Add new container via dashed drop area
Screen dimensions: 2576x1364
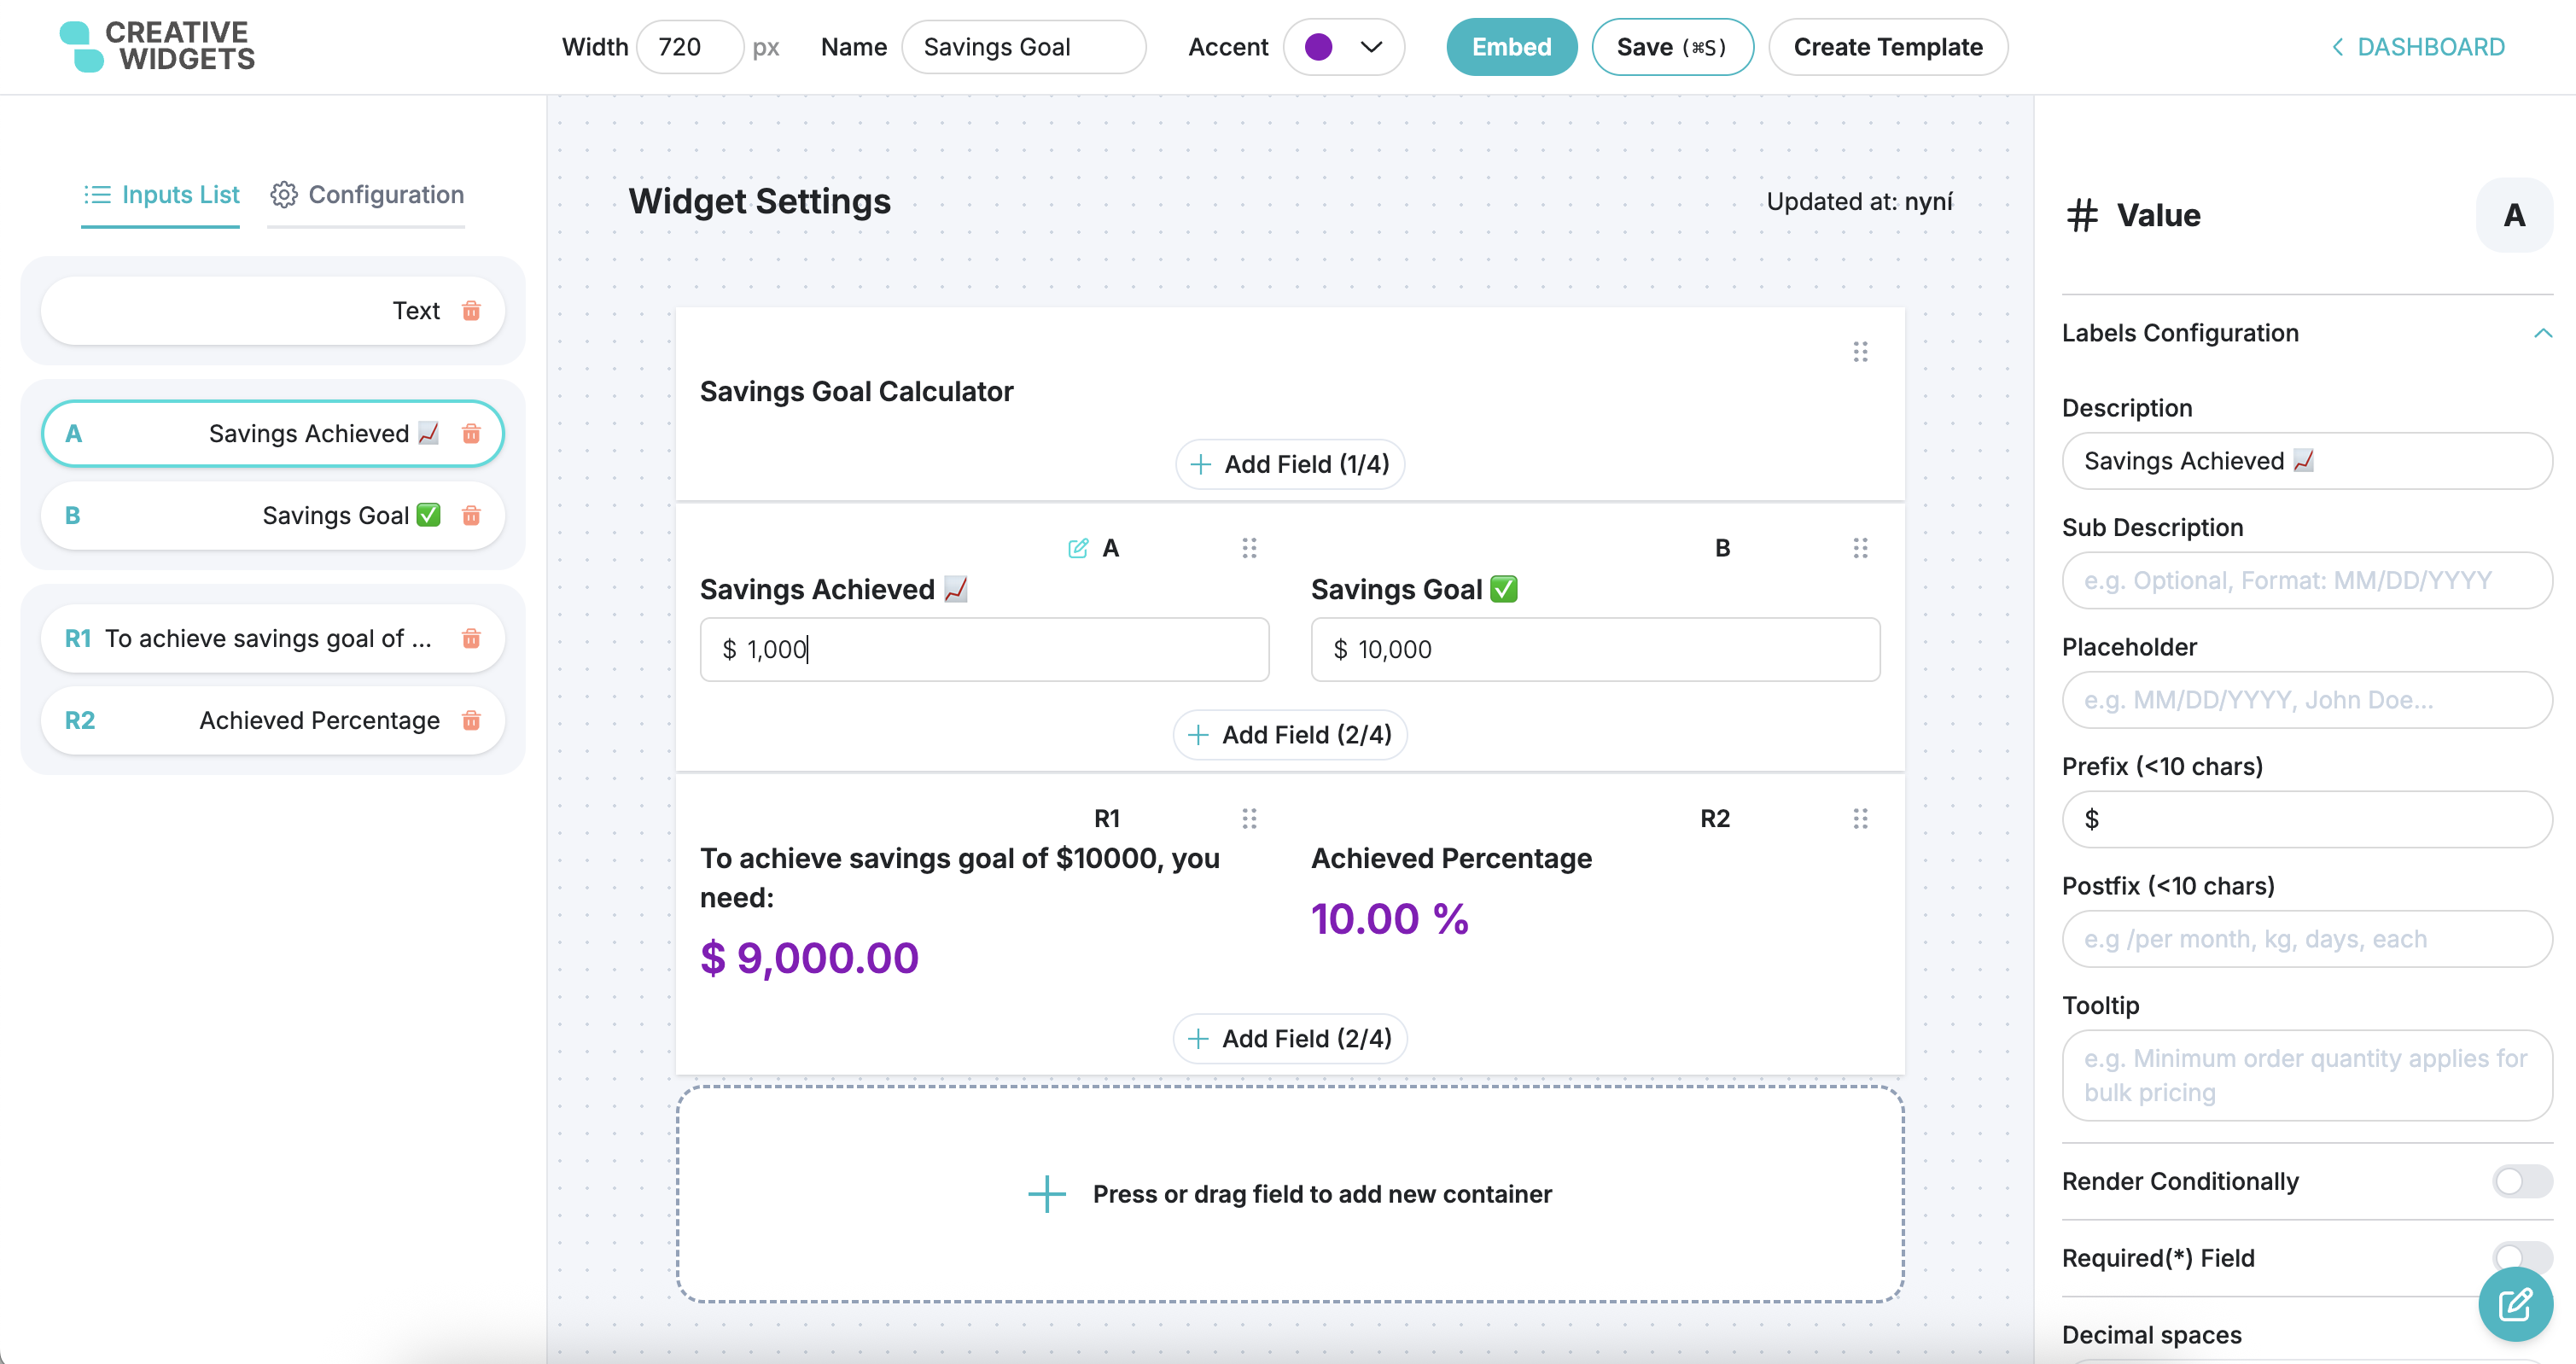[x=1290, y=1194]
